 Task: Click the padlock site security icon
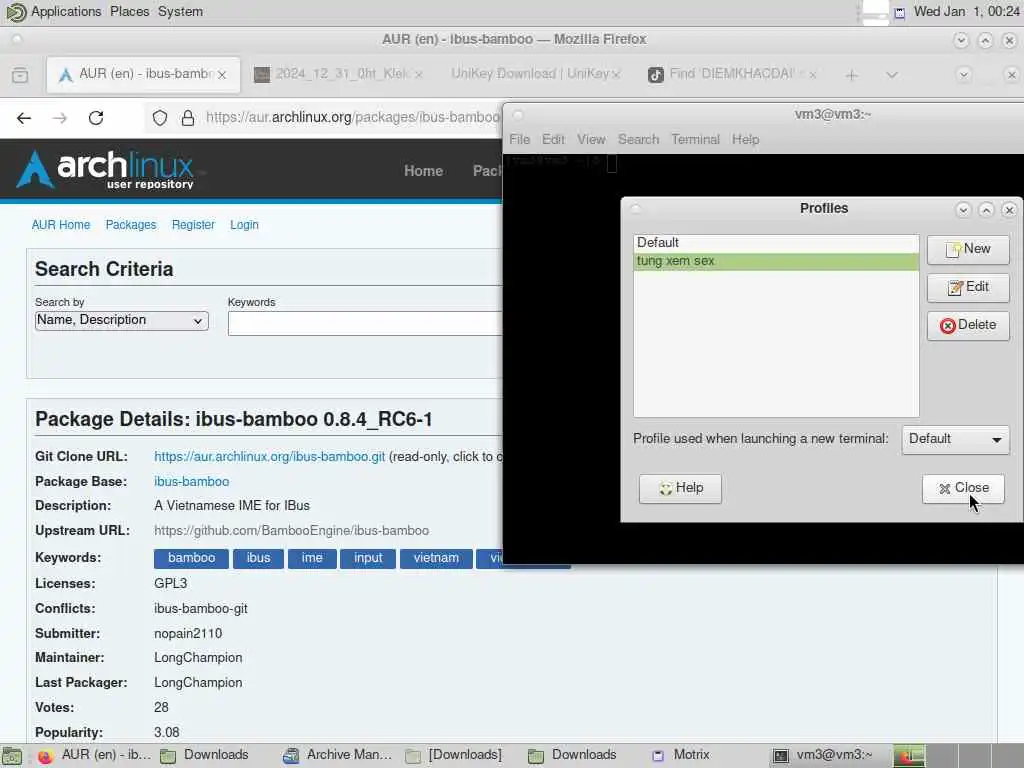tap(188, 118)
